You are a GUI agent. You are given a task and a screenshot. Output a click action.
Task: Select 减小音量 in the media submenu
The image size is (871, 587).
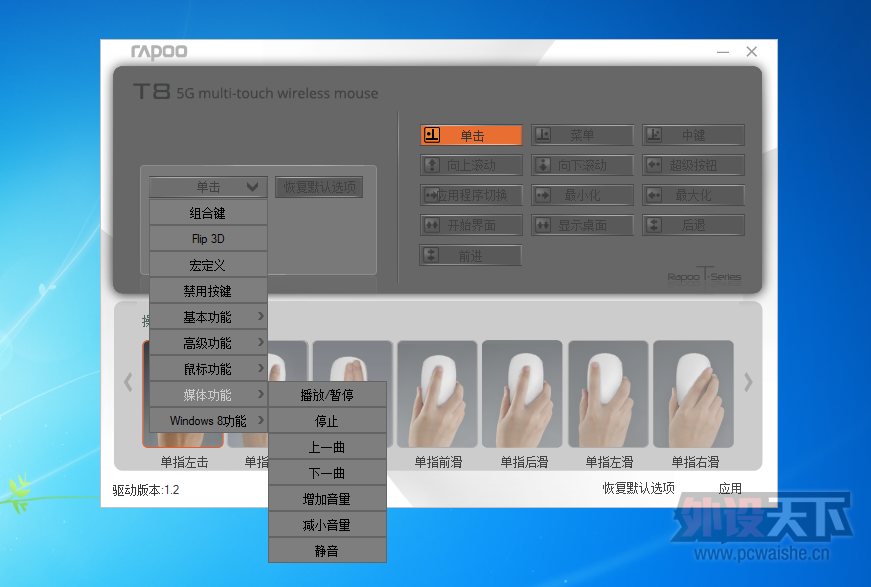click(x=327, y=525)
